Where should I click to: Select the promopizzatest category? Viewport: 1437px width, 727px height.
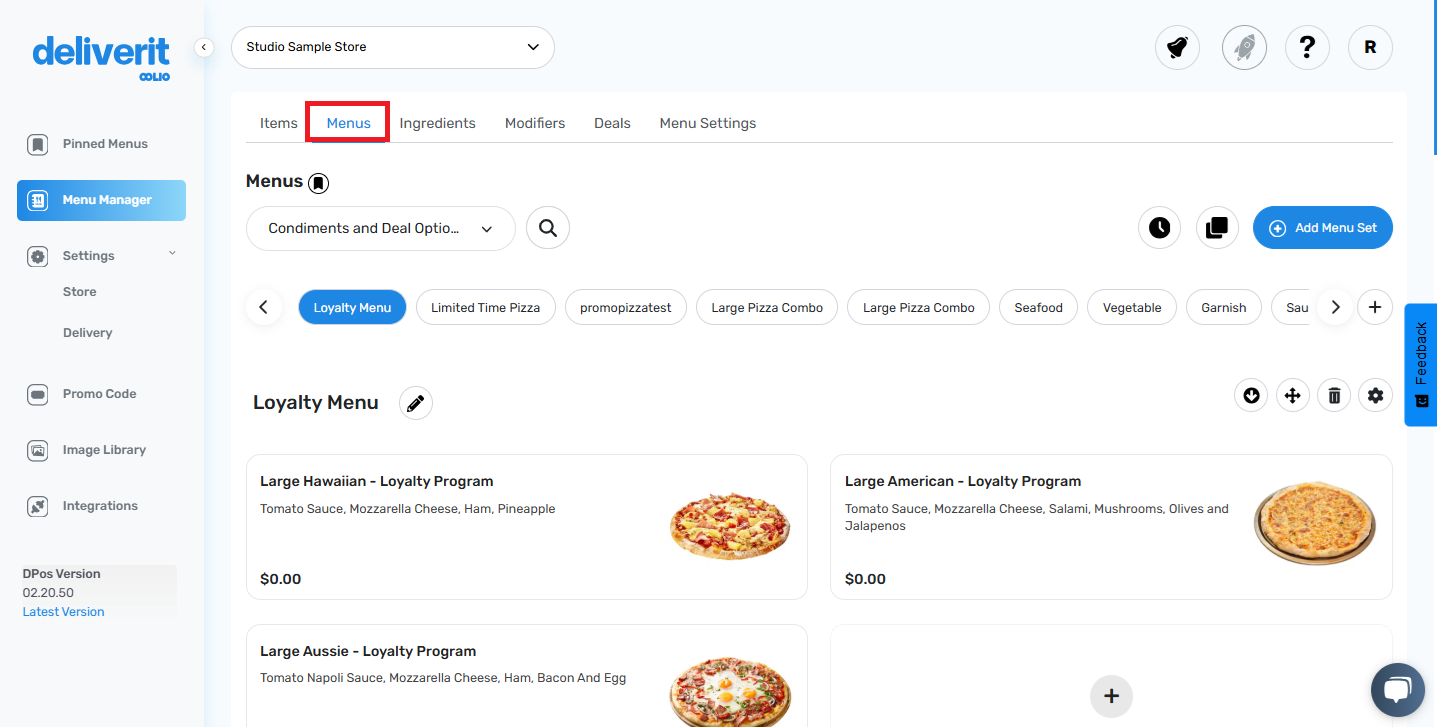point(626,308)
